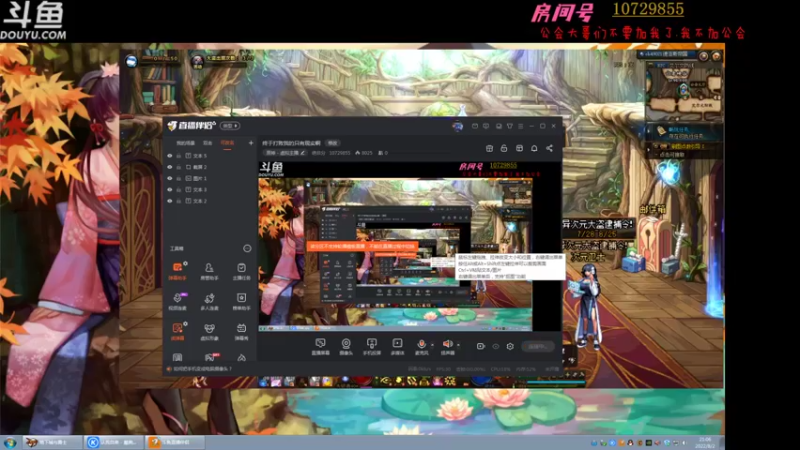800x450 pixels.
Task: Switch to the second scene tab
Action: (x=208, y=143)
